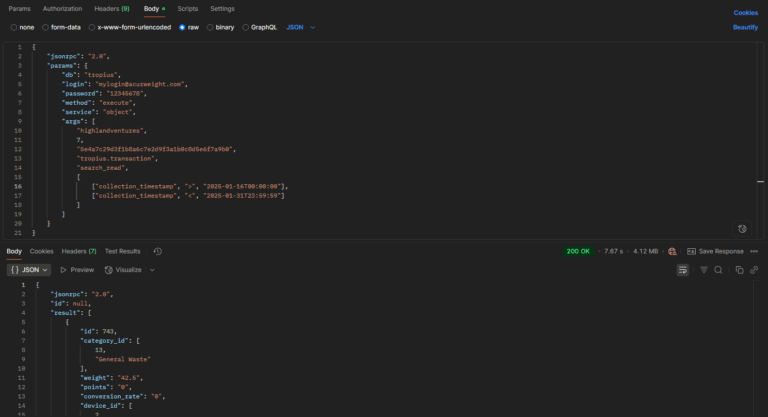Switch to the Params tab

[x=20, y=9]
